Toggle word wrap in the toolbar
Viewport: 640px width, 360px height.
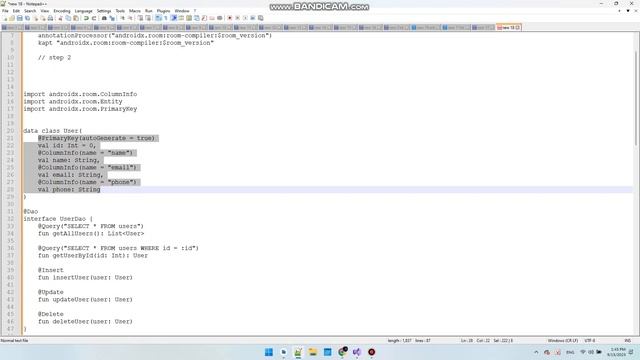158,18
